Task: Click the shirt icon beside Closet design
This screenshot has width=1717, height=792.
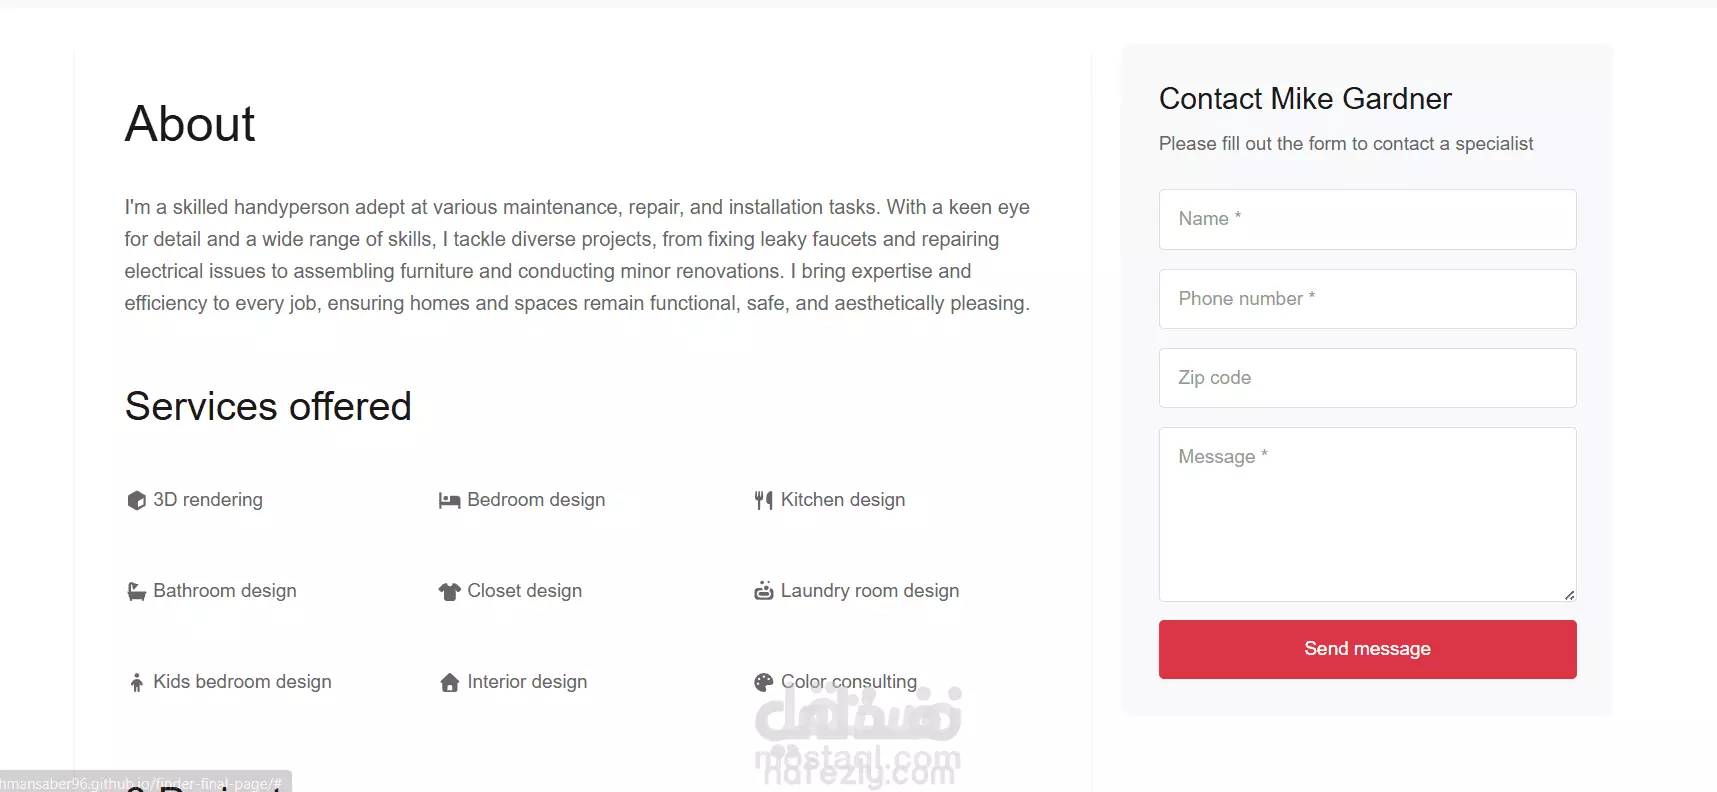Action: 450,591
